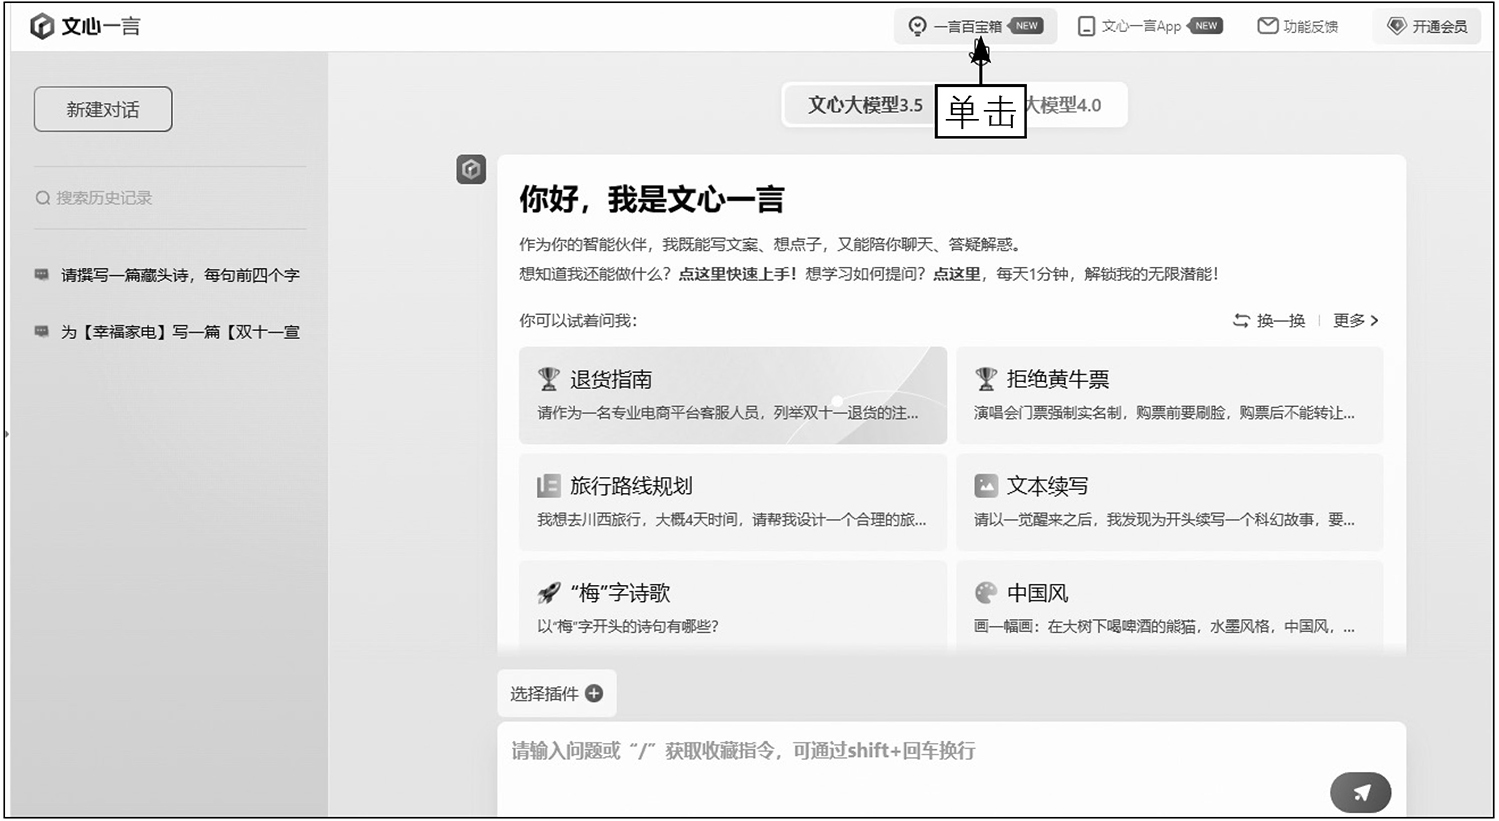Click the search magnifier icon in history

click(43, 198)
